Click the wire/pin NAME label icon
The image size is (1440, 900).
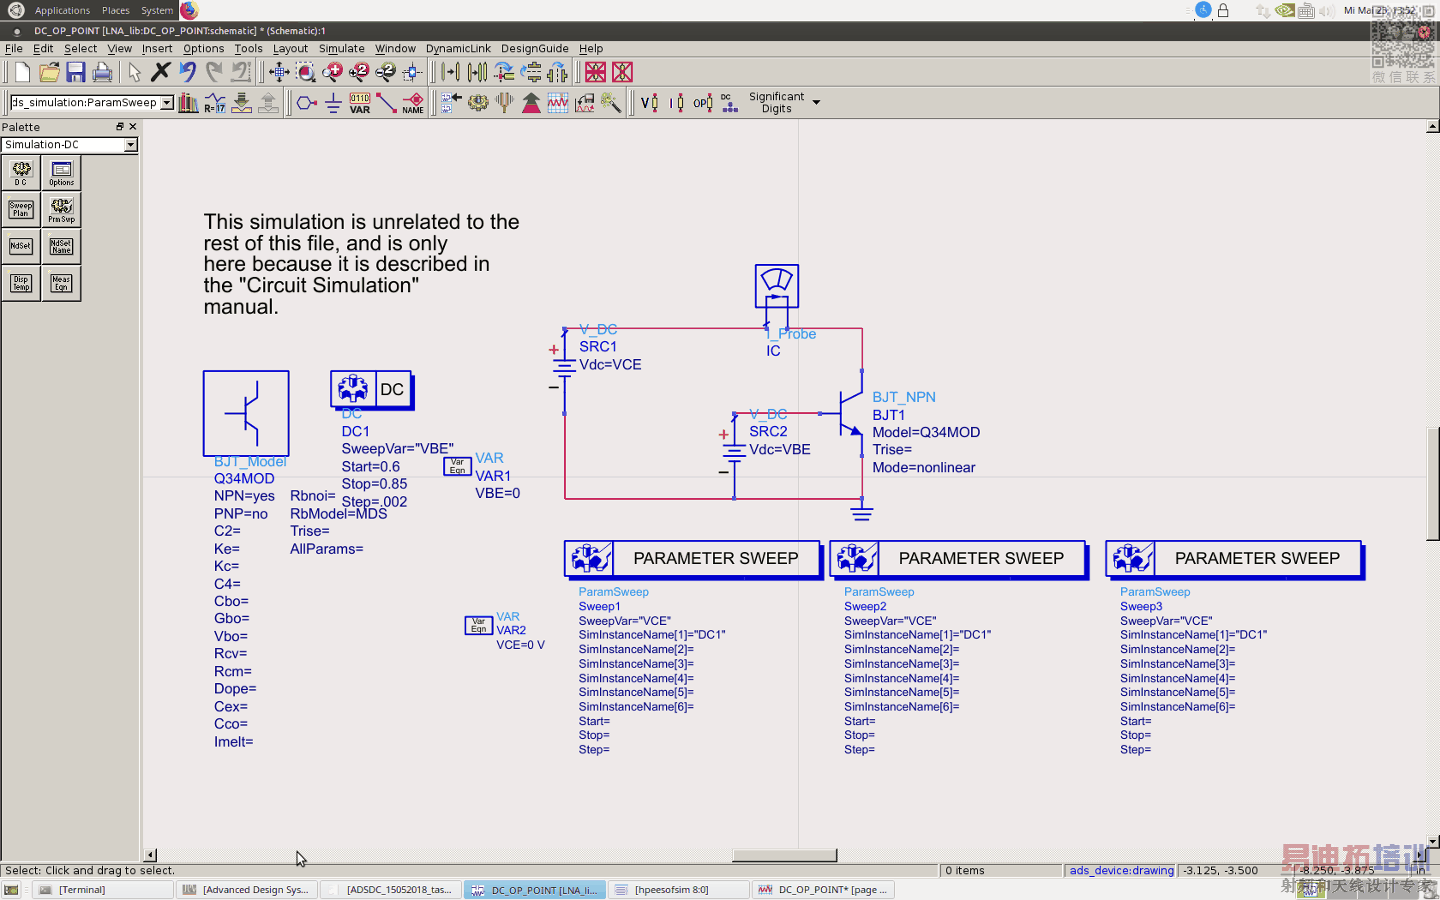(x=413, y=102)
